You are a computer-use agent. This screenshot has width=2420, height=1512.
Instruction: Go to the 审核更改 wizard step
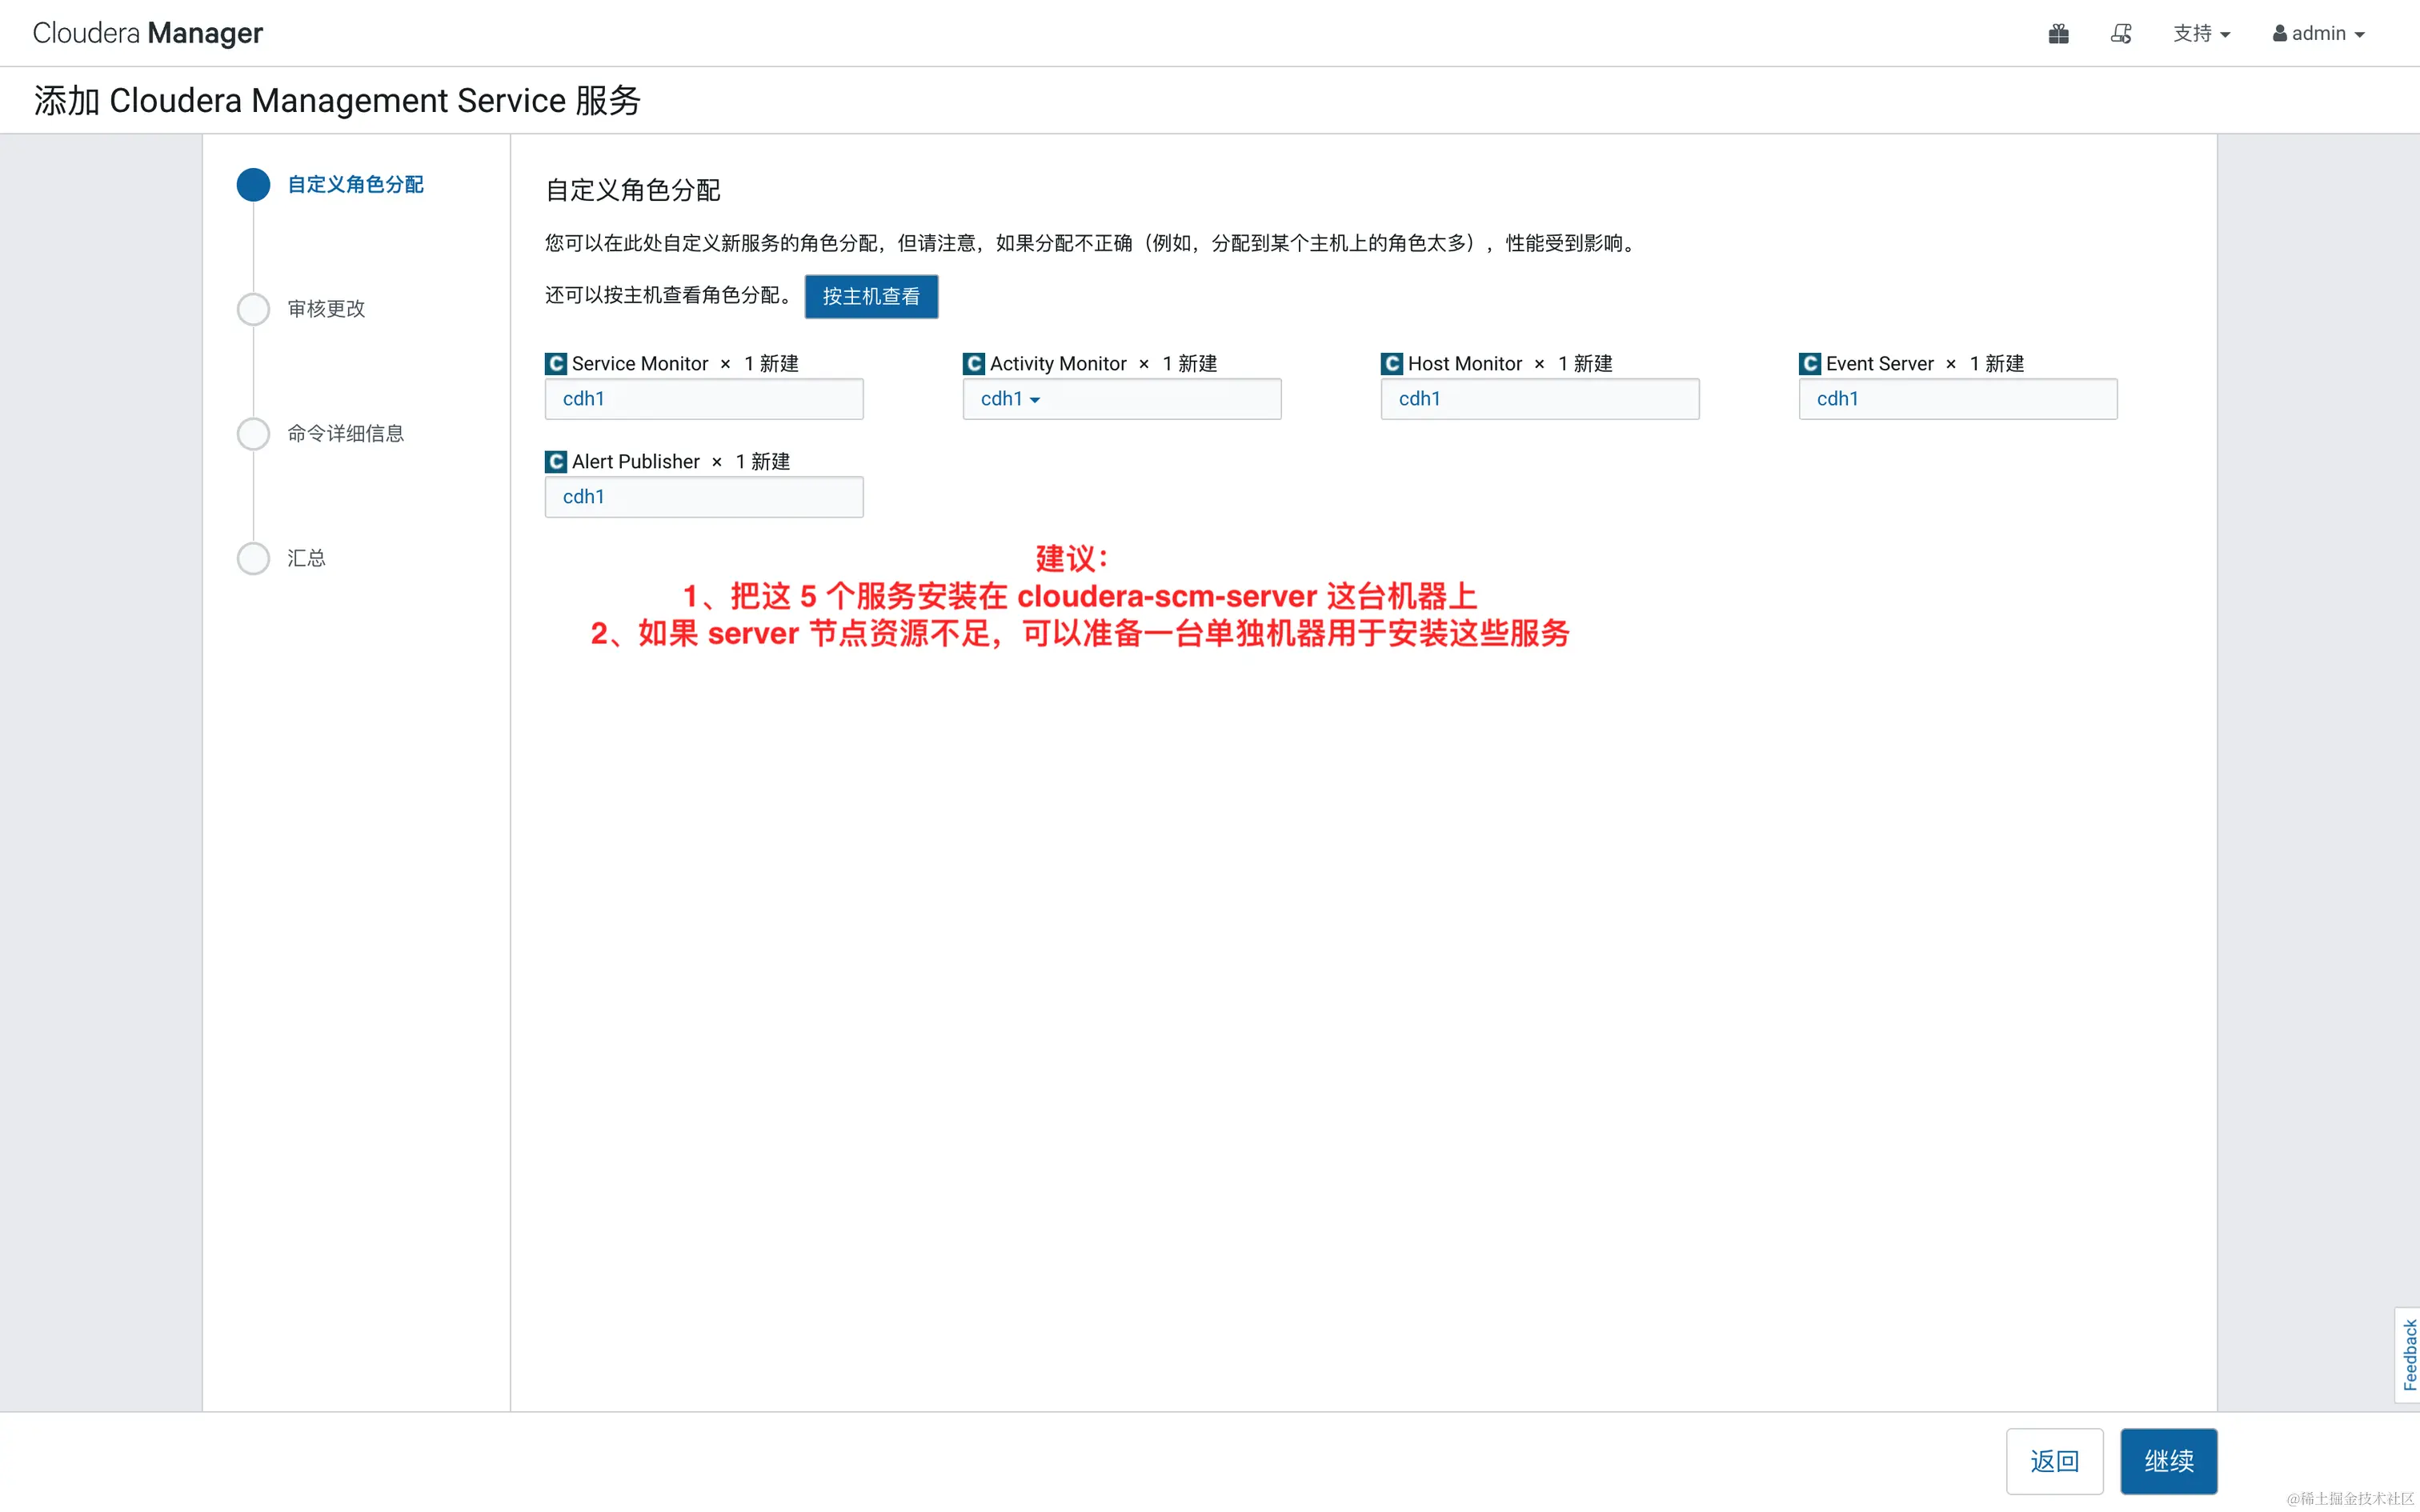tap(326, 309)
